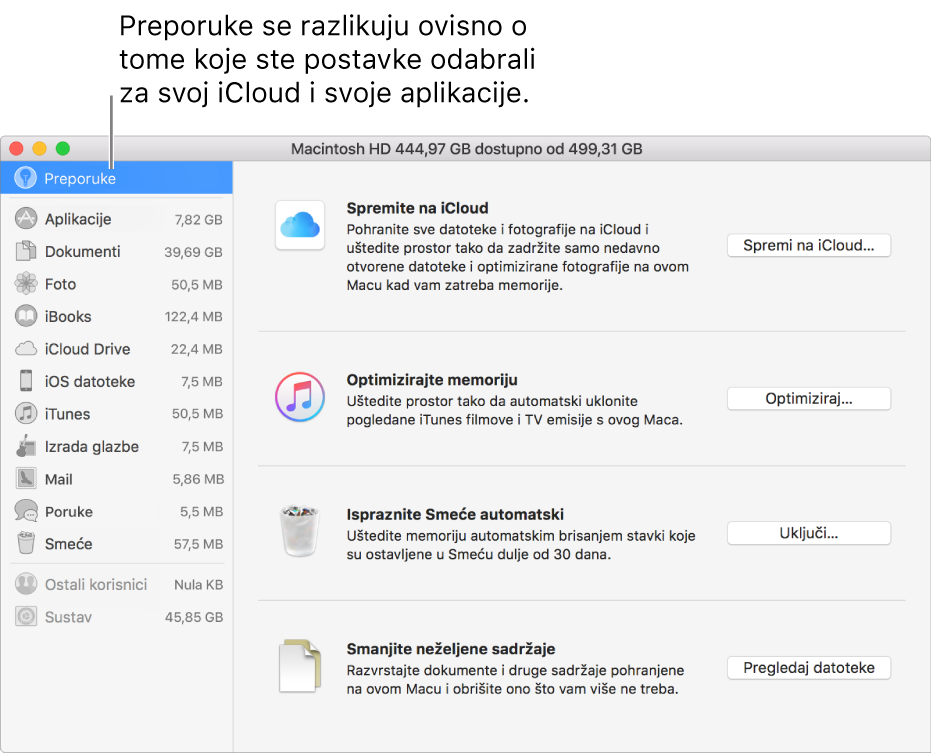Click the Ispraznite Smeće automatski heading
The image size is (931, 753).
point(455,514)
